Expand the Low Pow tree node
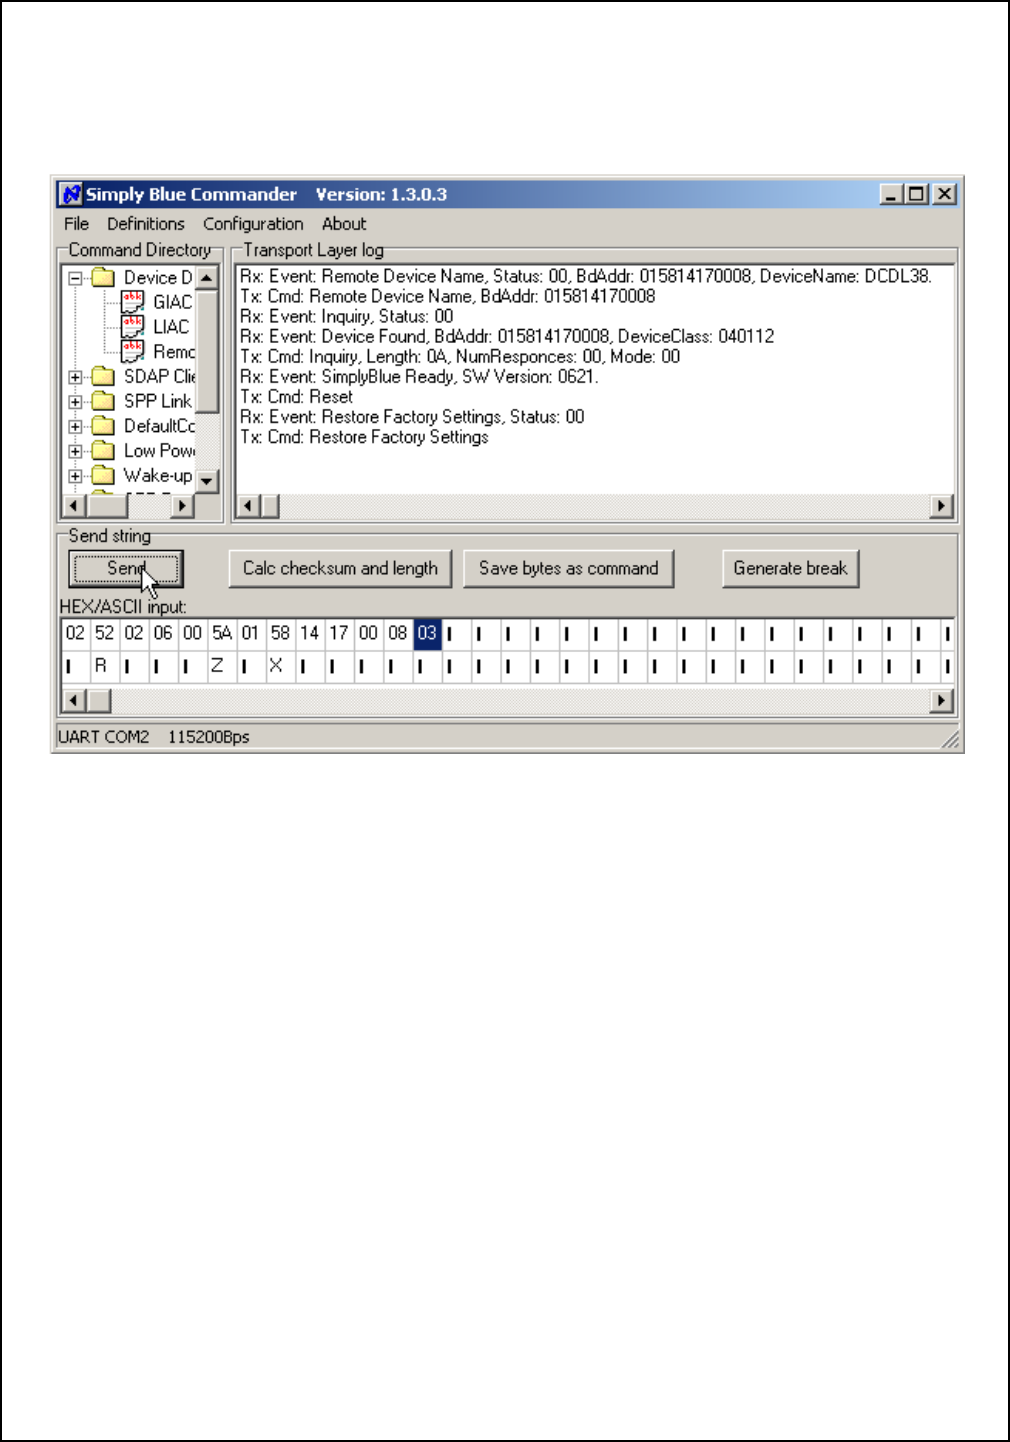Image resolution: width=1010 pixels, height=1442 pixels. click(75, 452)
